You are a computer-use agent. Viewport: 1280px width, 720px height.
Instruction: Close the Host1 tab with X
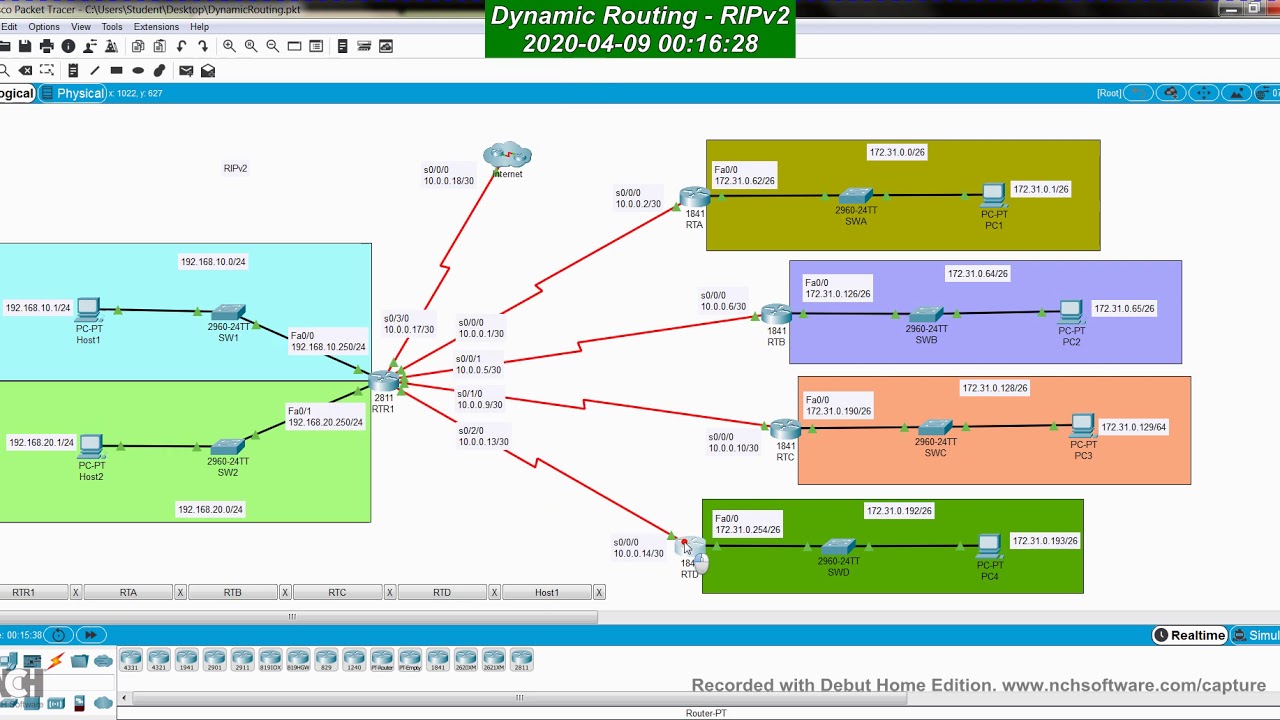click(599, 593)
